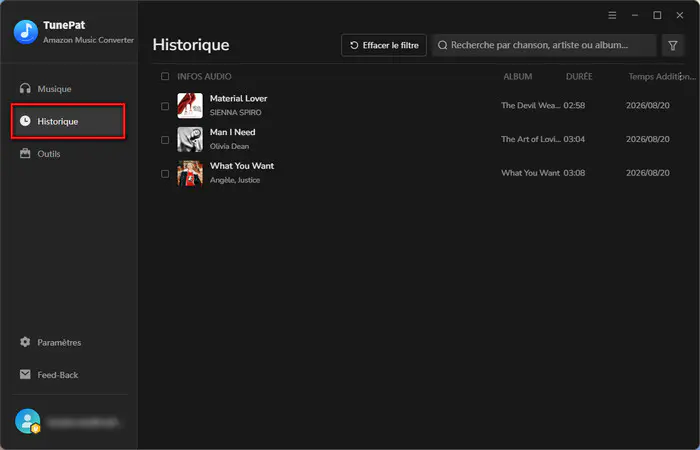
Task: Click the Outils toolbox icon
Action: [x=25, y=153]
